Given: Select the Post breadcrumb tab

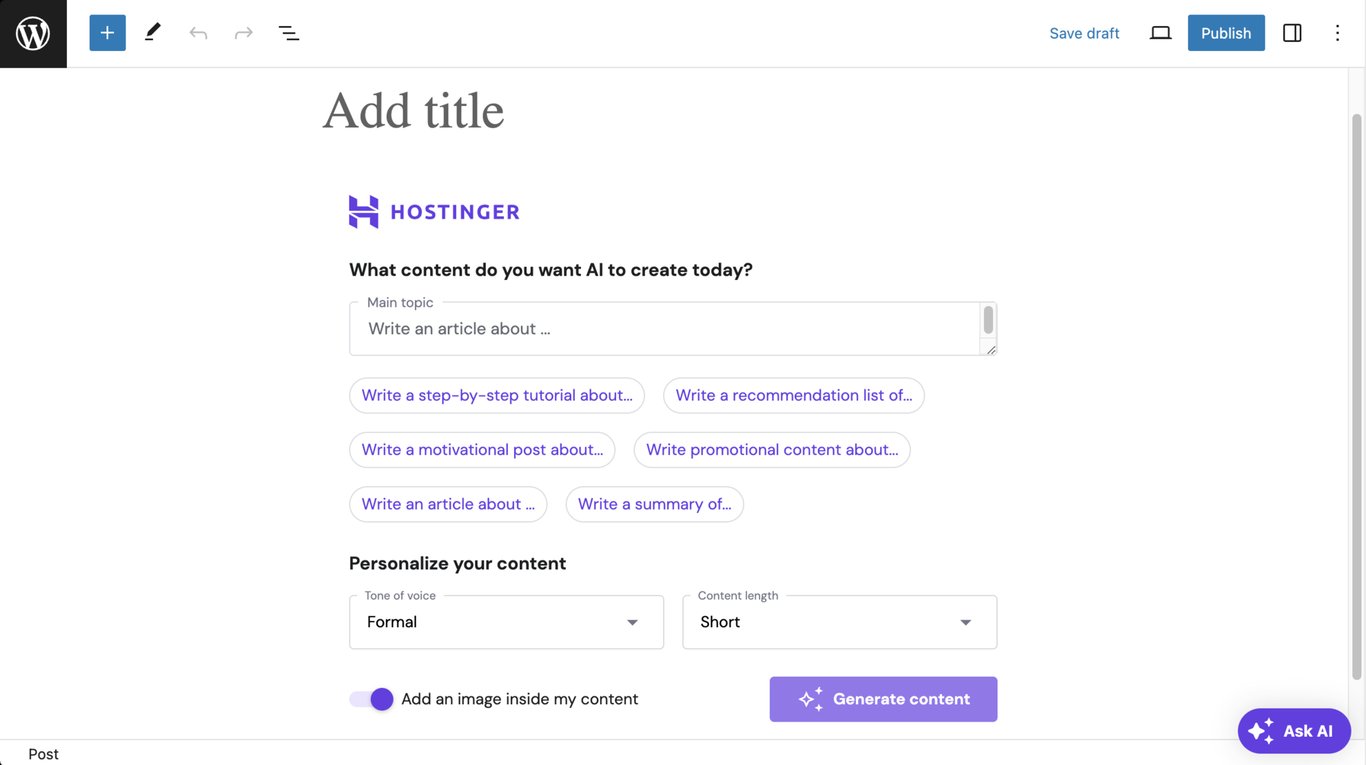Looking at the screenshot, I should click(x=43, y=753).
